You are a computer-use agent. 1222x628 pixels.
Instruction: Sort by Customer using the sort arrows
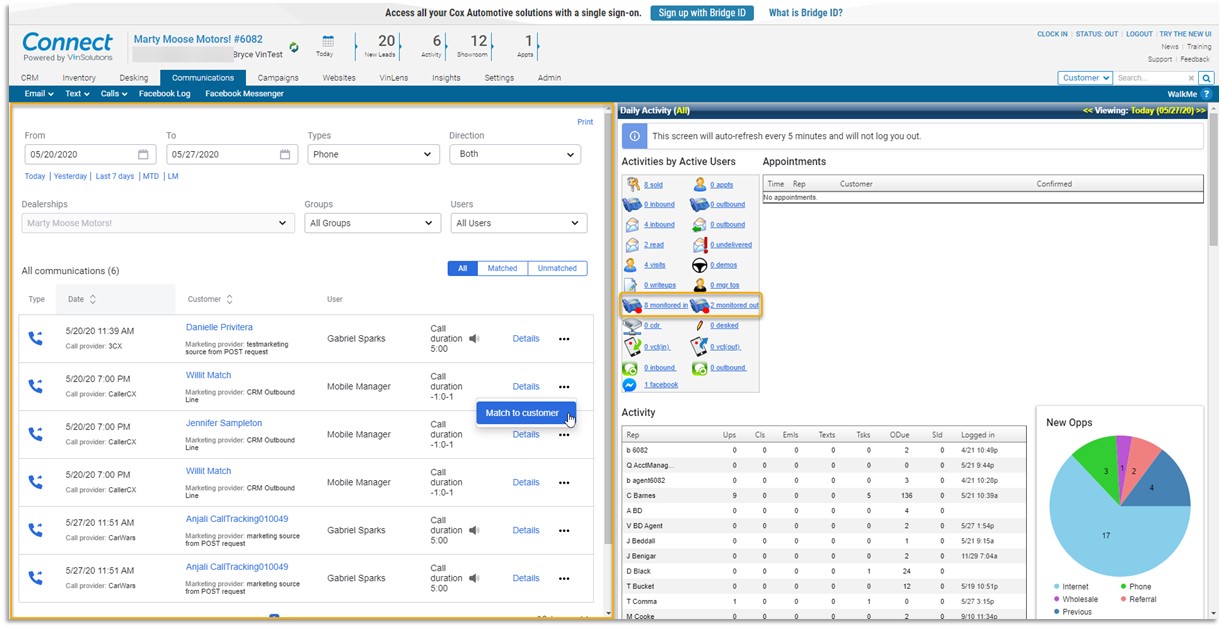tap(229, 299)
